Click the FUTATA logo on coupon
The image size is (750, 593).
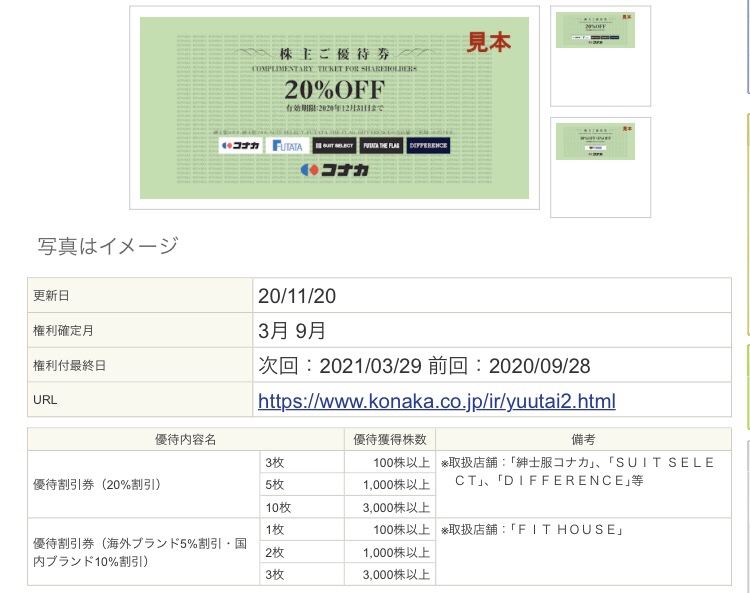287,145
